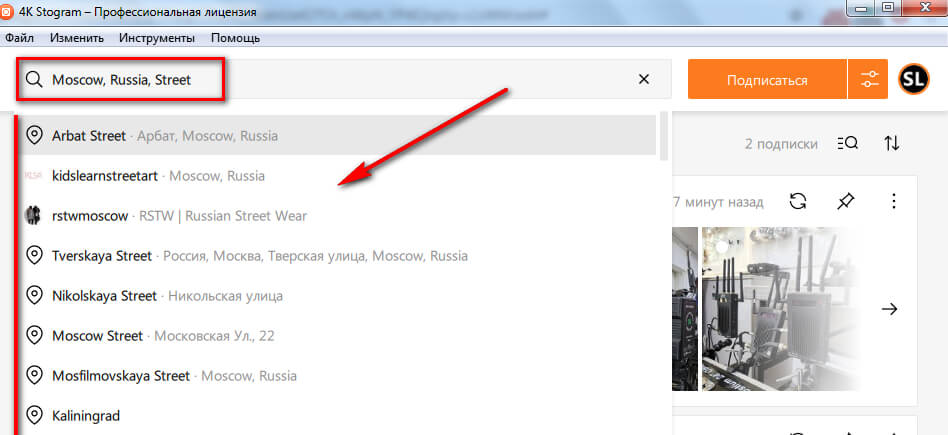Select Moscow Street suggestion

(339, 335)
